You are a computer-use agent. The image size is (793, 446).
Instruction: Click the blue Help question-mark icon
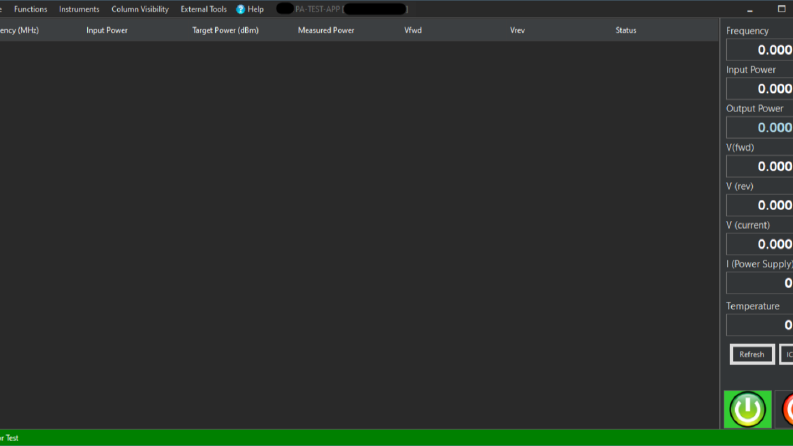241,9
